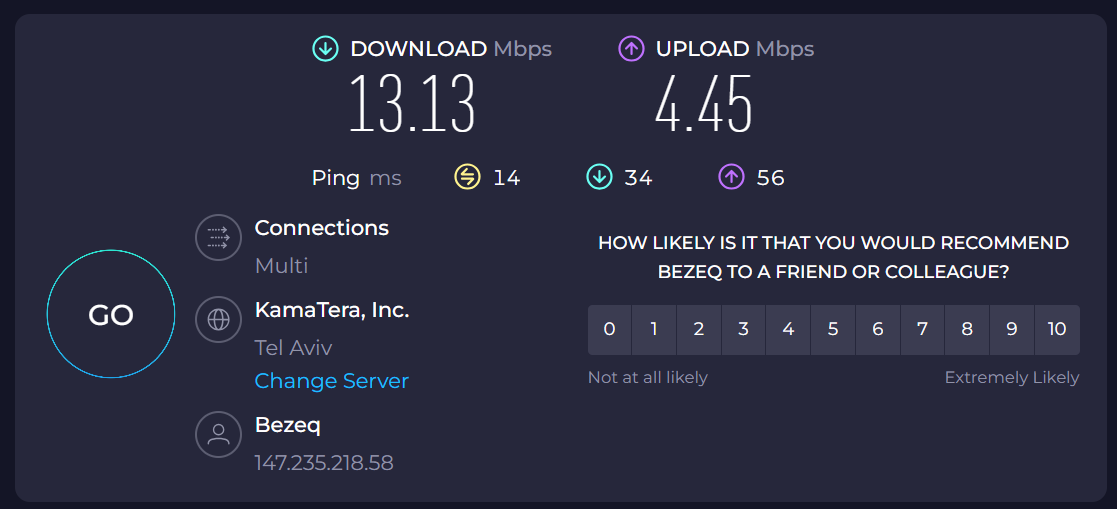This screenshot has height=509, width=1117.
Task: Click the globe server icon
Action: (x=218, y=320)
